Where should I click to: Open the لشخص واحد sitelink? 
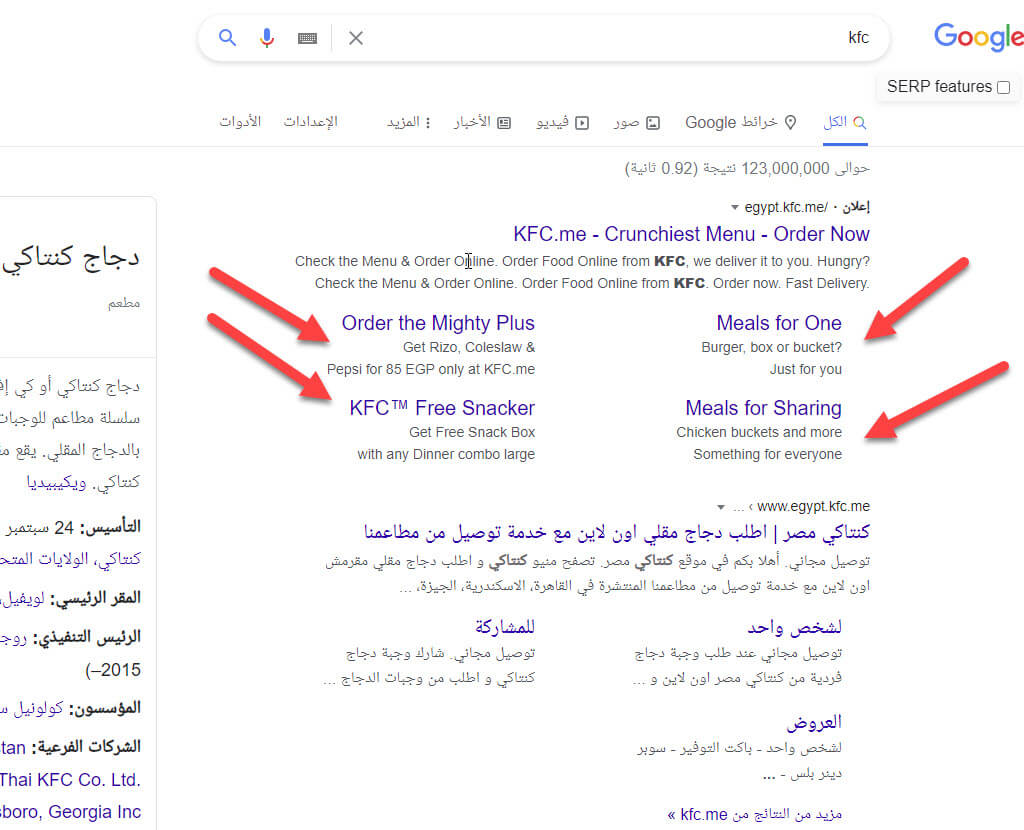pos(794,628)
